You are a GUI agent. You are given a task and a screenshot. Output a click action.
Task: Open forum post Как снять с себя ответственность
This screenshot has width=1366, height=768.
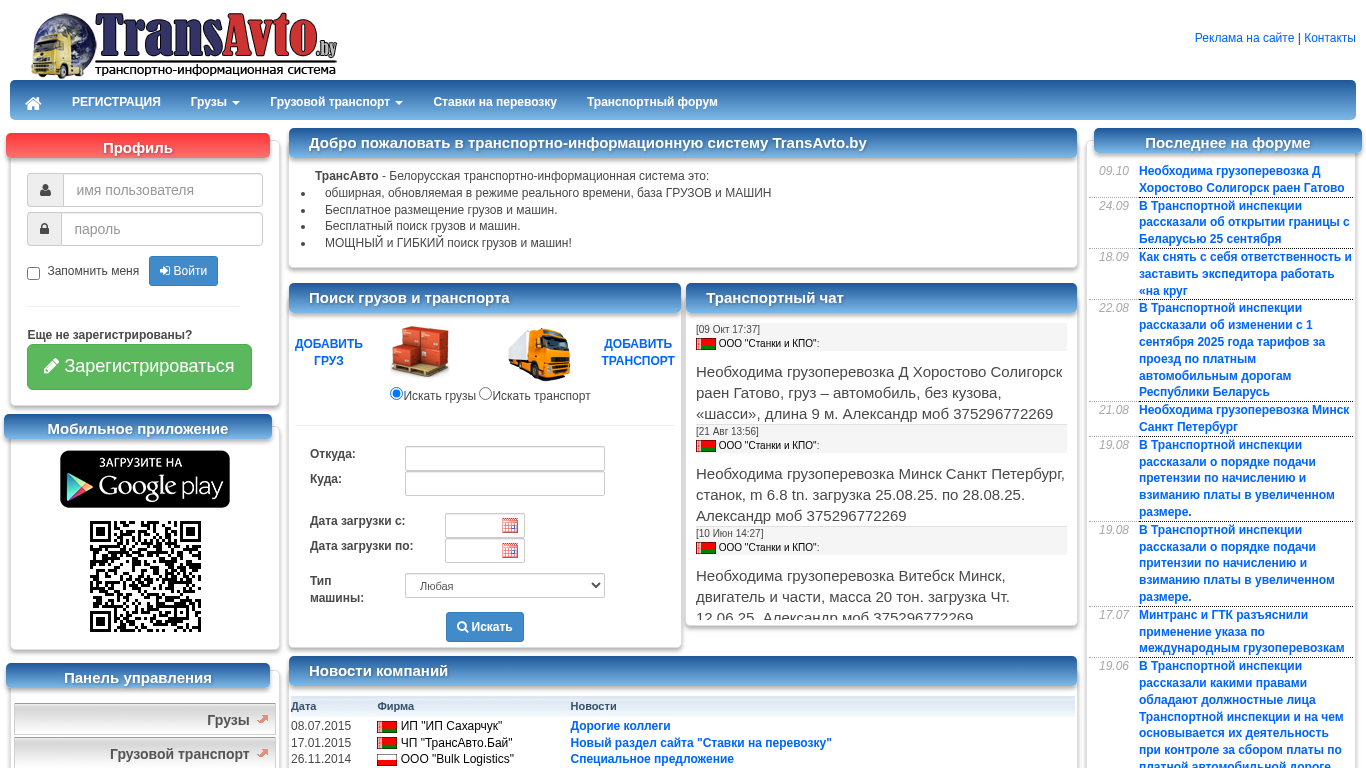tap(1245, 274)
